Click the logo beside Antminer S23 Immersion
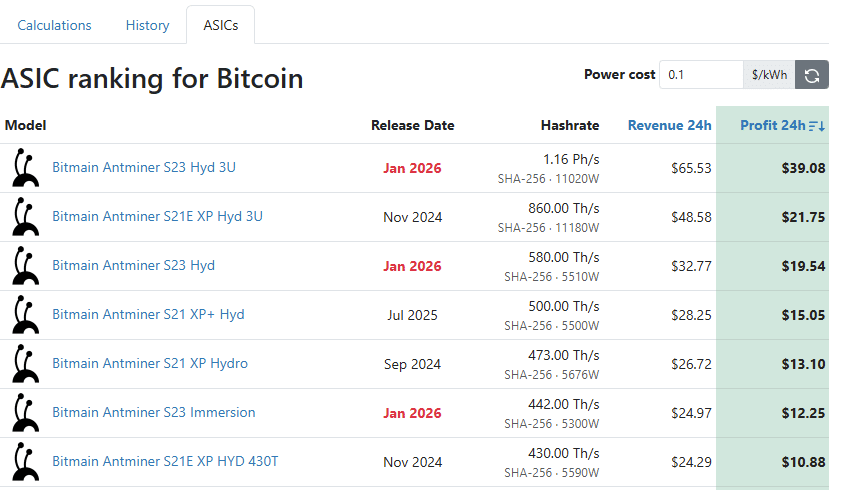The width and height of the screenshot is (844, 490). point(25,412)
